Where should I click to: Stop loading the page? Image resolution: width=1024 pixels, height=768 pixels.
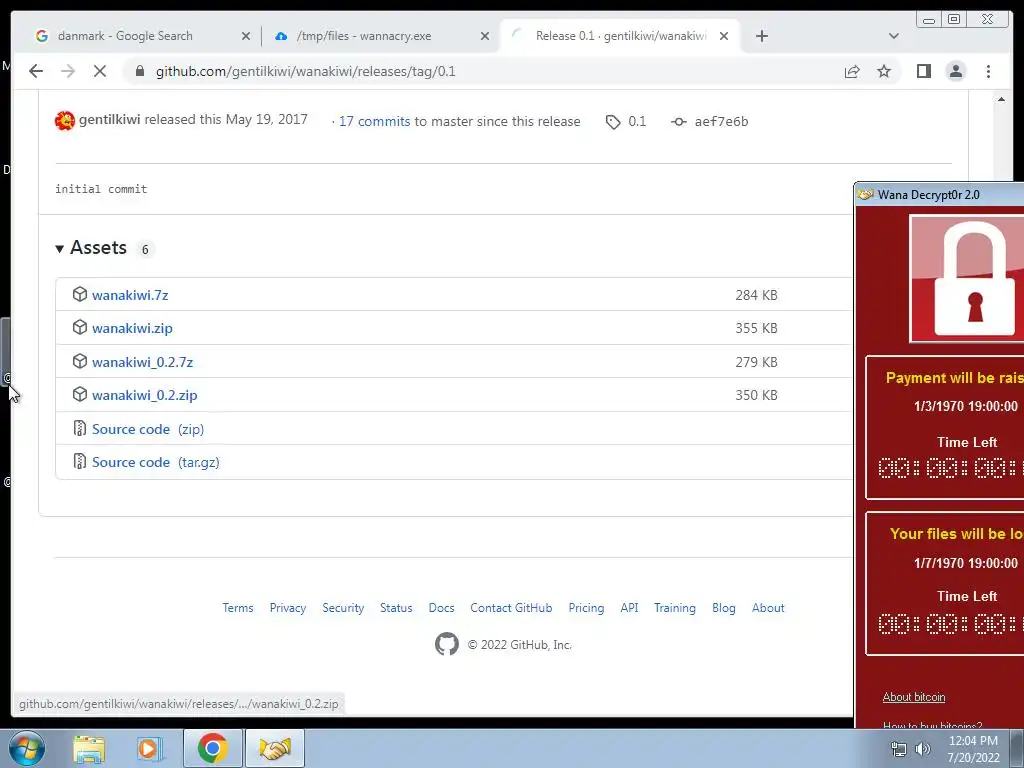(100, 71)
